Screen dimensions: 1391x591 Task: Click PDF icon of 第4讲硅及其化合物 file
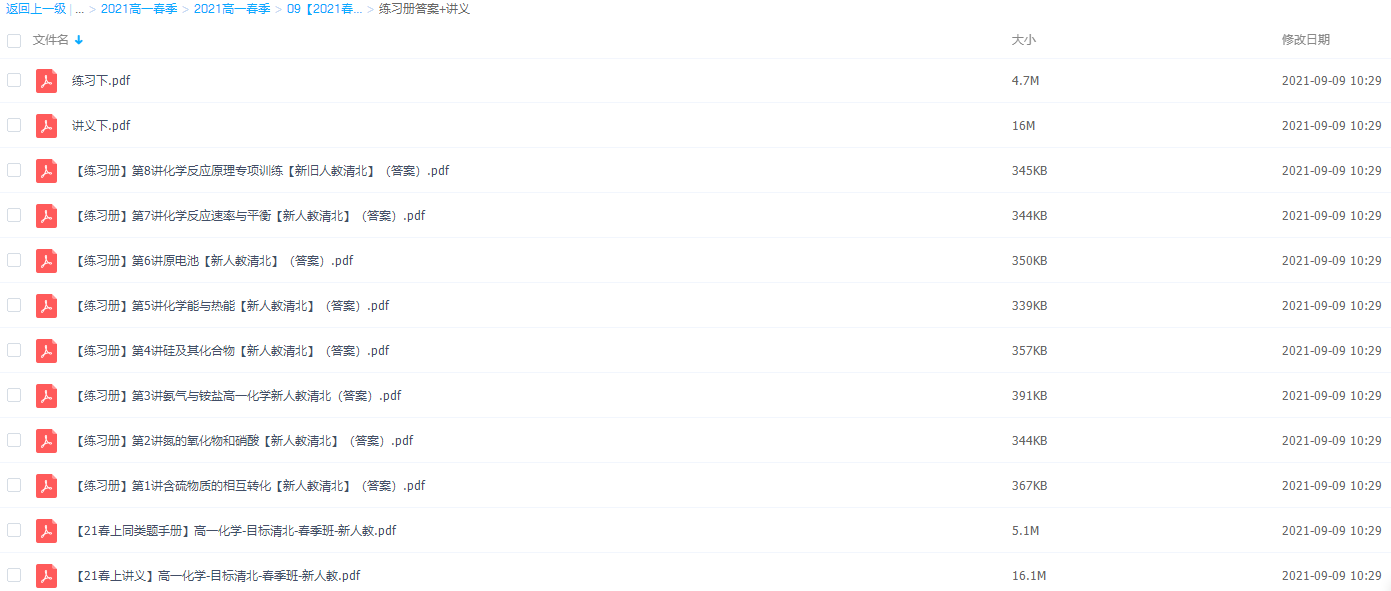(x=47, y=351)
